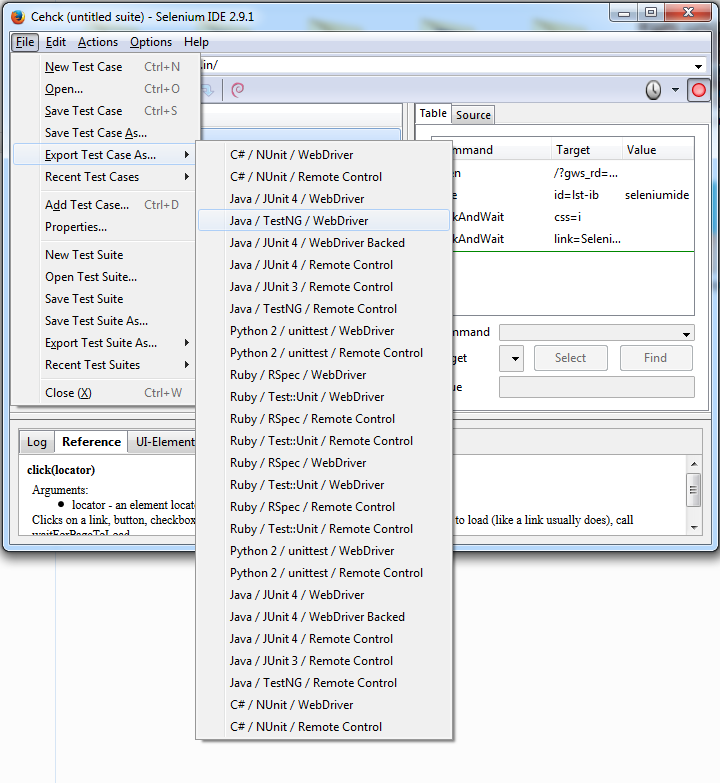Click the Value column header
720x783 pixels.
658,150
